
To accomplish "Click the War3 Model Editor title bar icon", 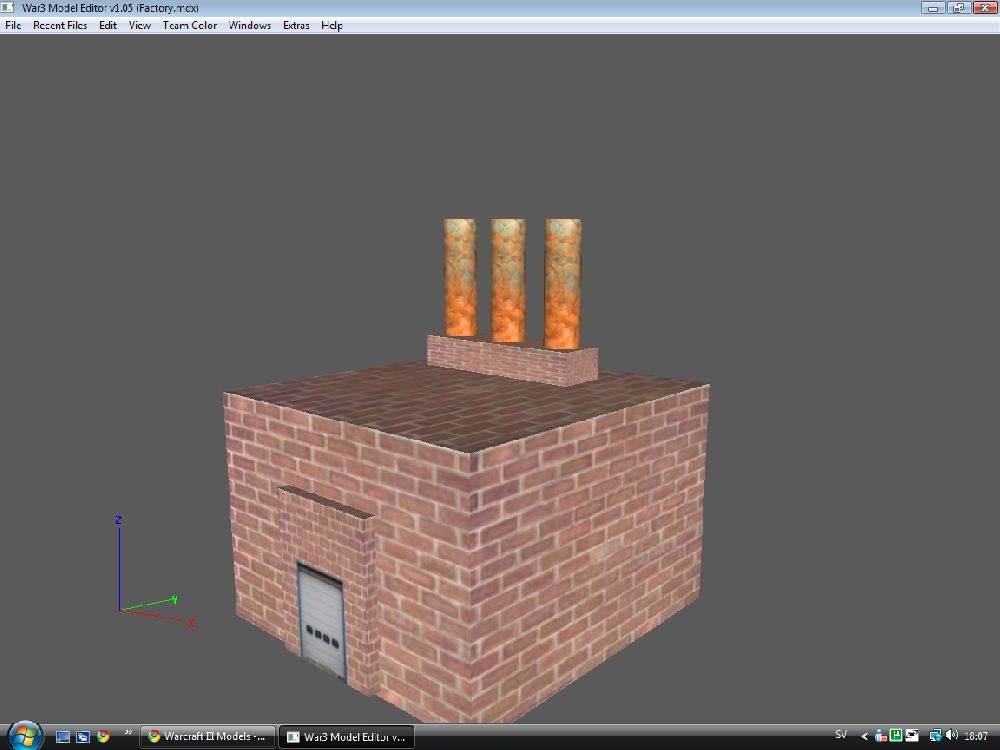I will coord(8,7).
